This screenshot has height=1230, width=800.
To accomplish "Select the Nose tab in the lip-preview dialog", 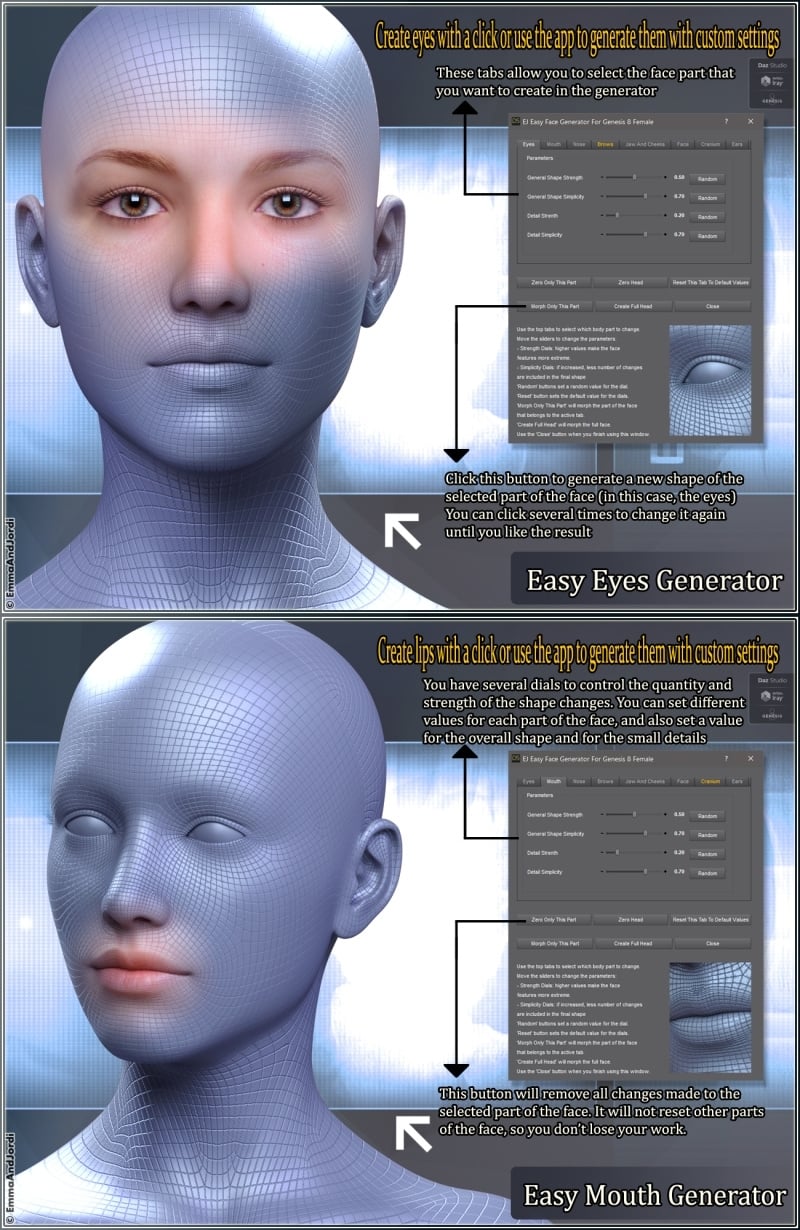I will pos(579,781).
